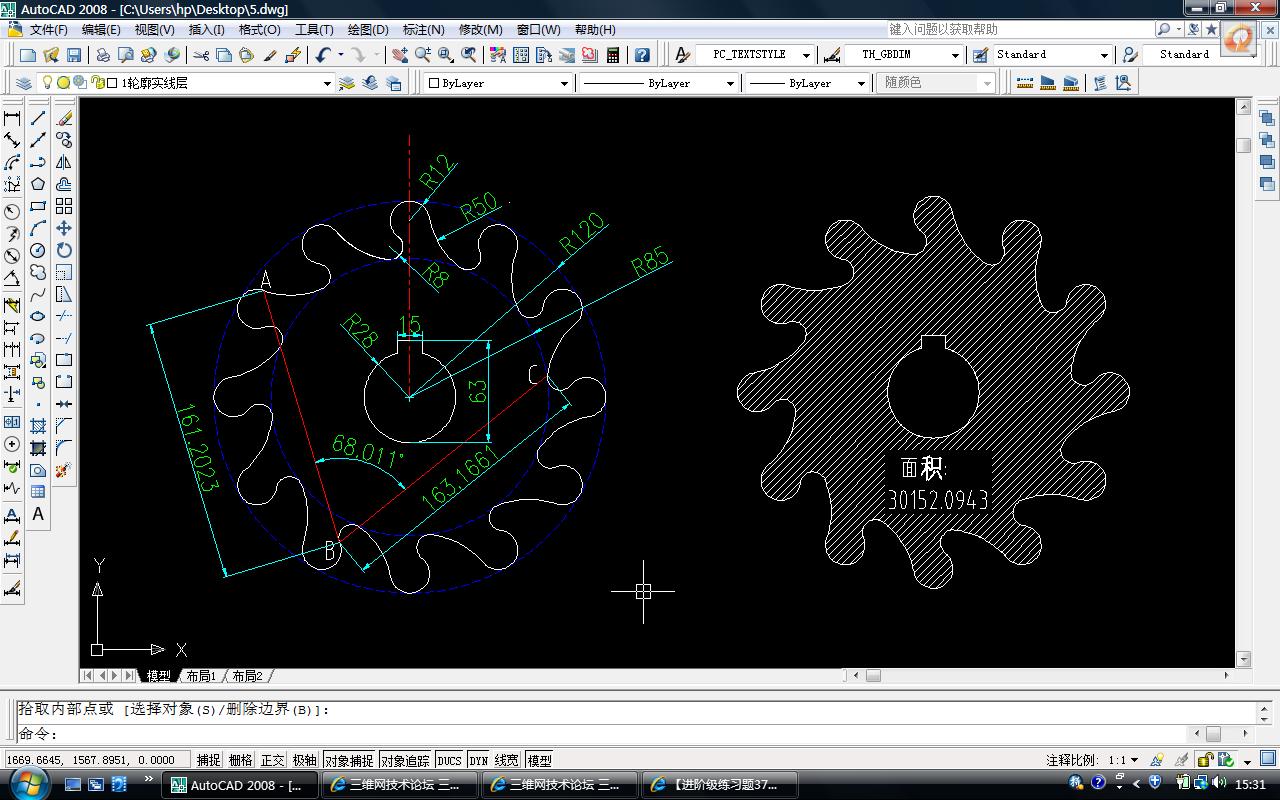Screen dimensions: 1280x800
Task: Toggle DYN dynamic input in status bar
Action: (x=479, y=760)
